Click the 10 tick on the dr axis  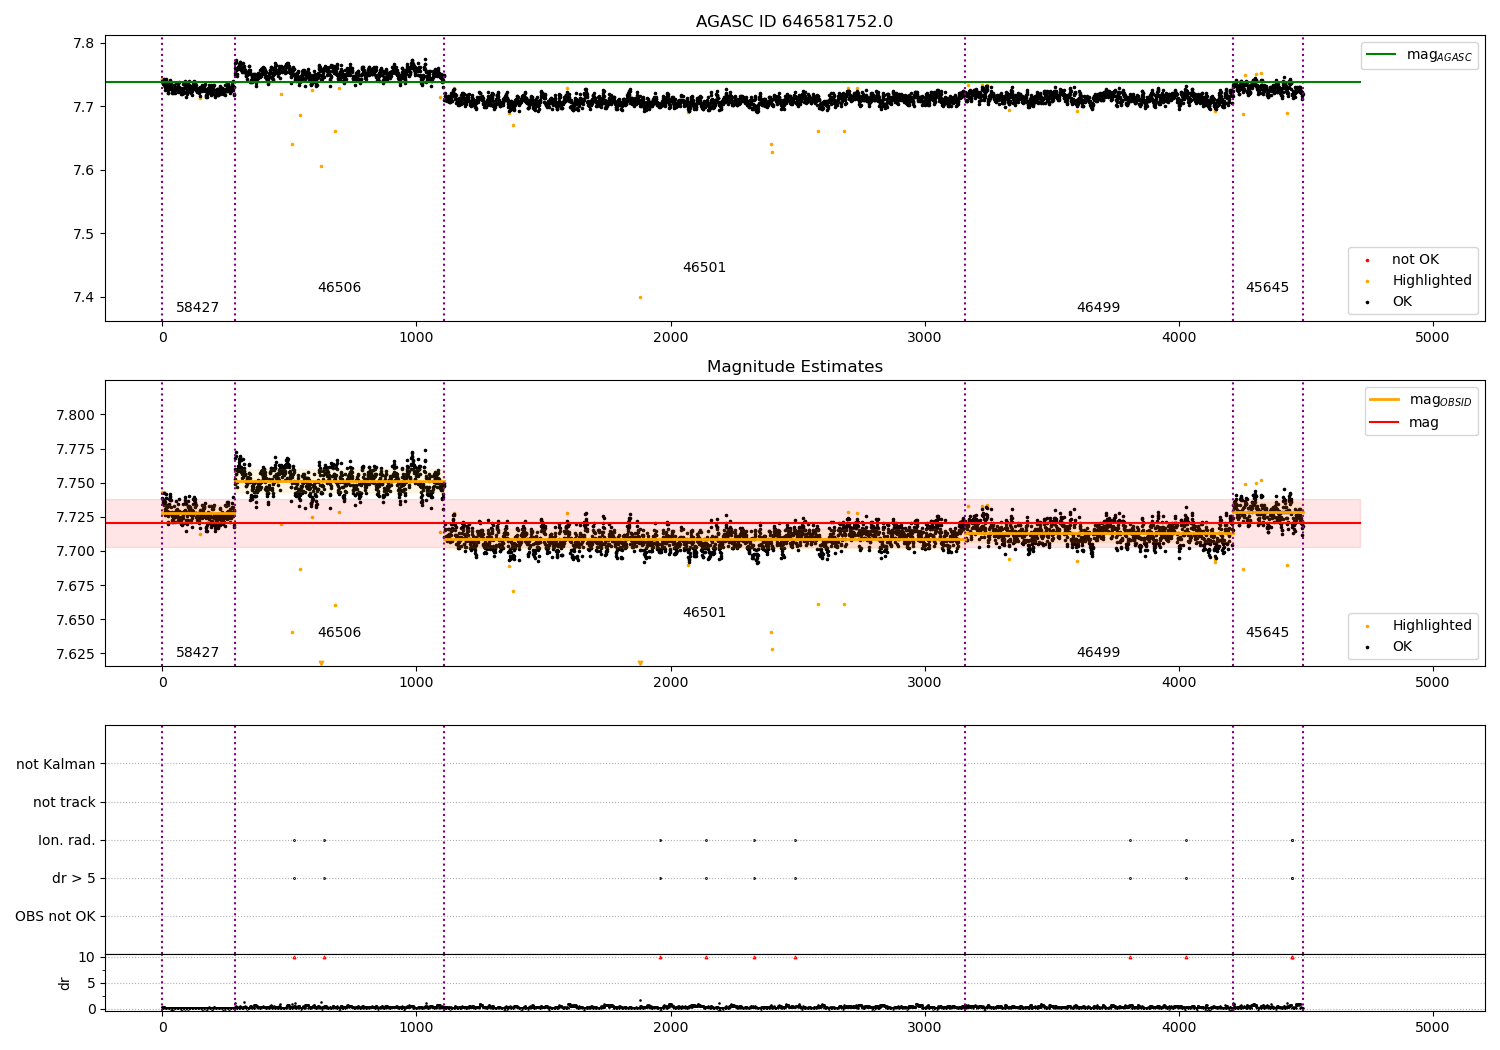pyautogui.click(x=87, y=958)
